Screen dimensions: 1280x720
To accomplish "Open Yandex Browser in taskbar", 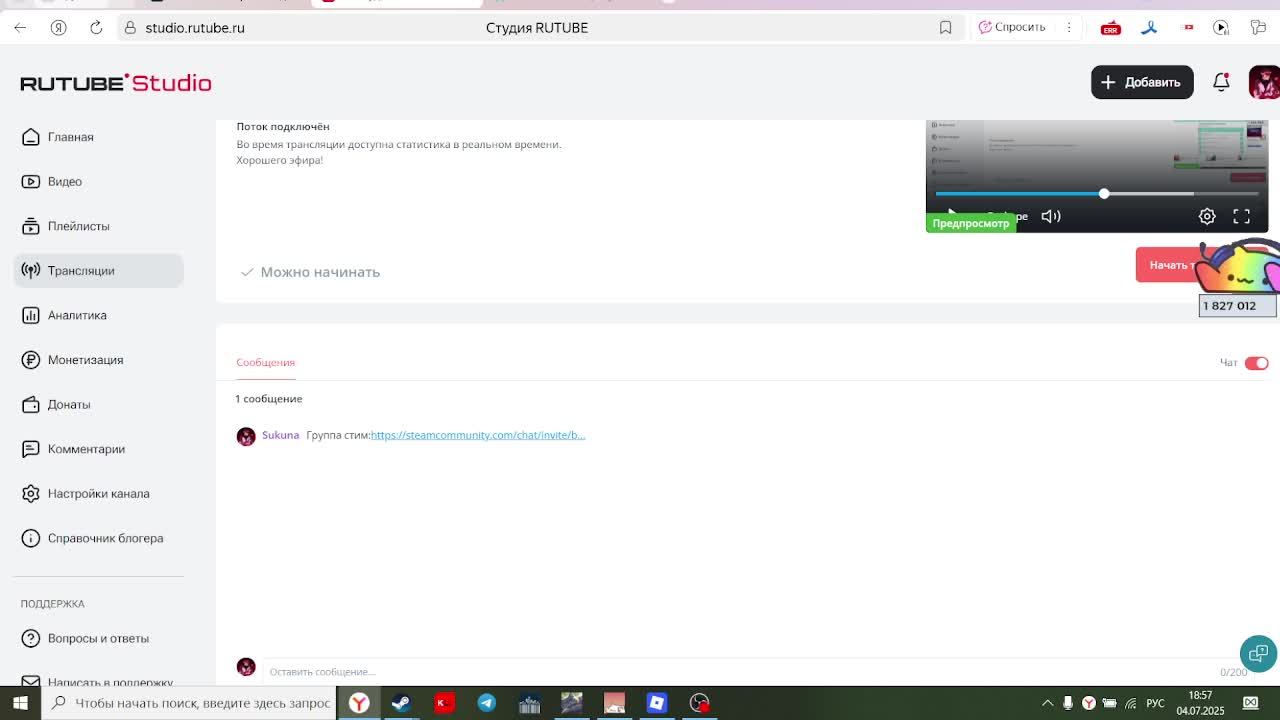I will click(x=358, y=703).
